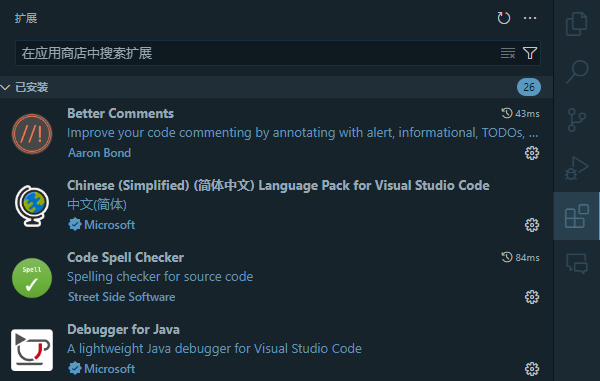Click Microsoft publisher under Chinese Language Pack

click(109, 225)
